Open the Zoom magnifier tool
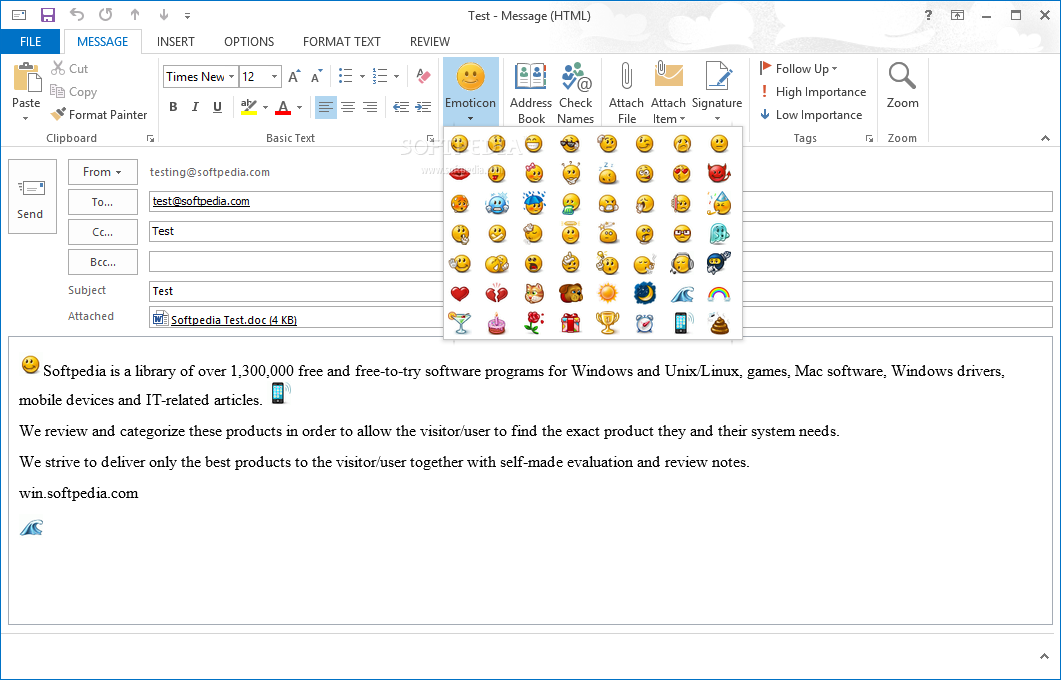Viewport: 1061px width, 680px height. point(902,87)
